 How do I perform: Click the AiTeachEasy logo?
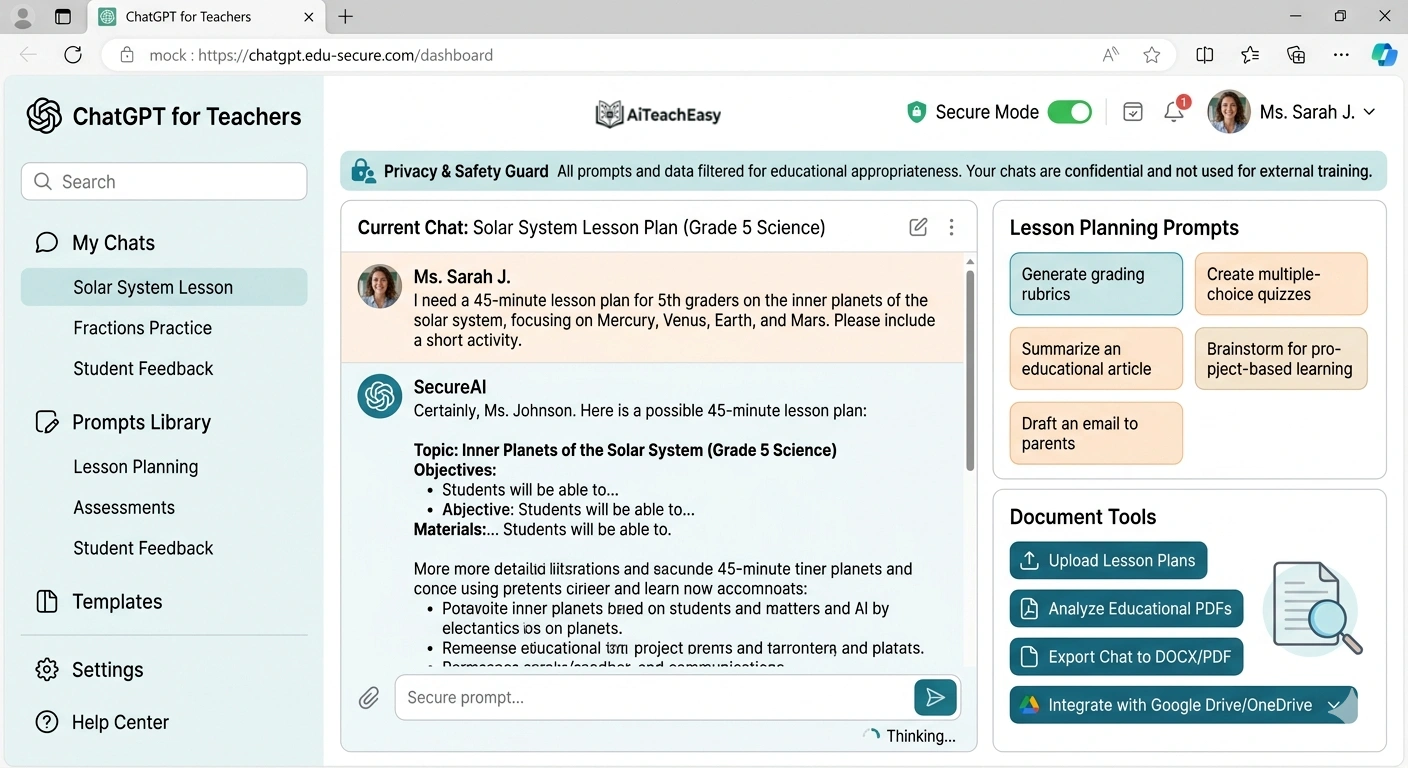[x=657, y=113]
